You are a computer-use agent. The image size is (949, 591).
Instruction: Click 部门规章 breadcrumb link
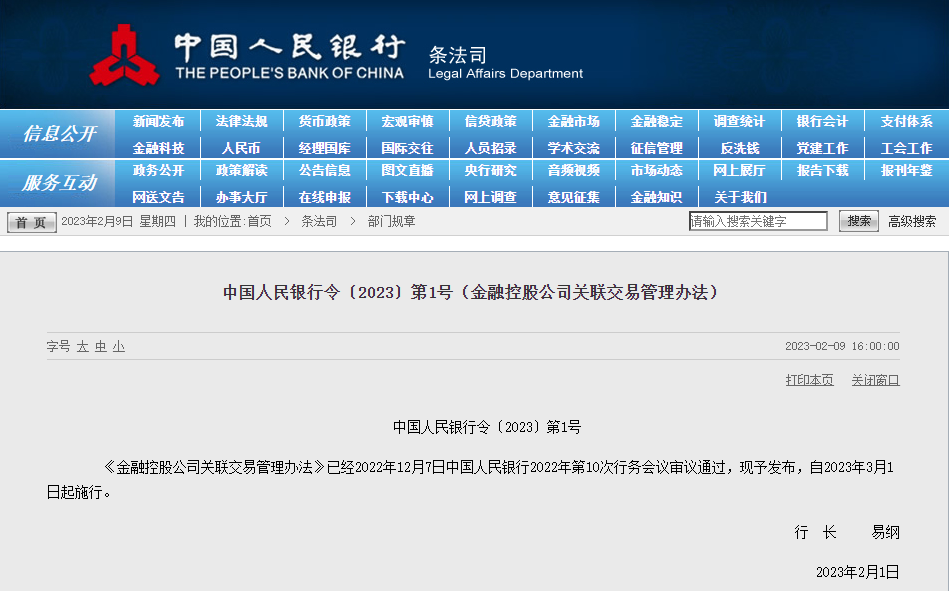click(391, 222)
